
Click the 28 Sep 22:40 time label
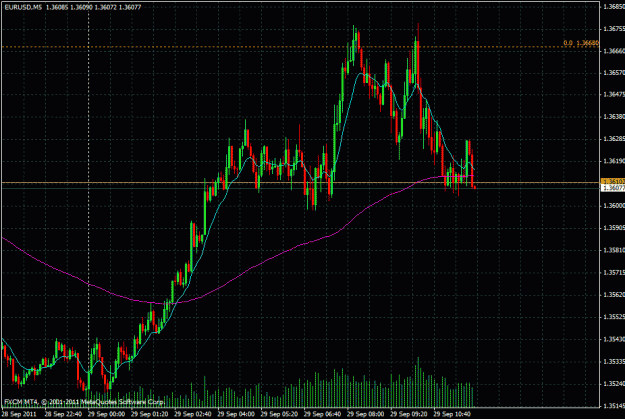63,414
